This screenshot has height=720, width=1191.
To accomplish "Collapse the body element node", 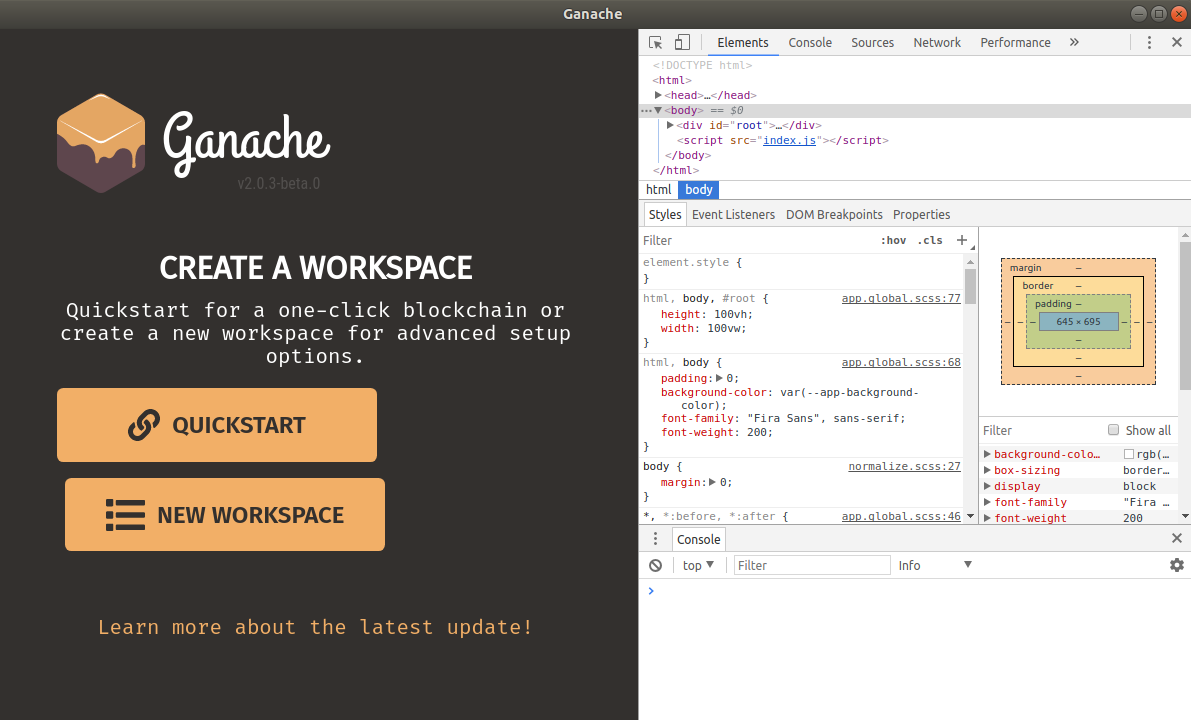I will point(658,110).
